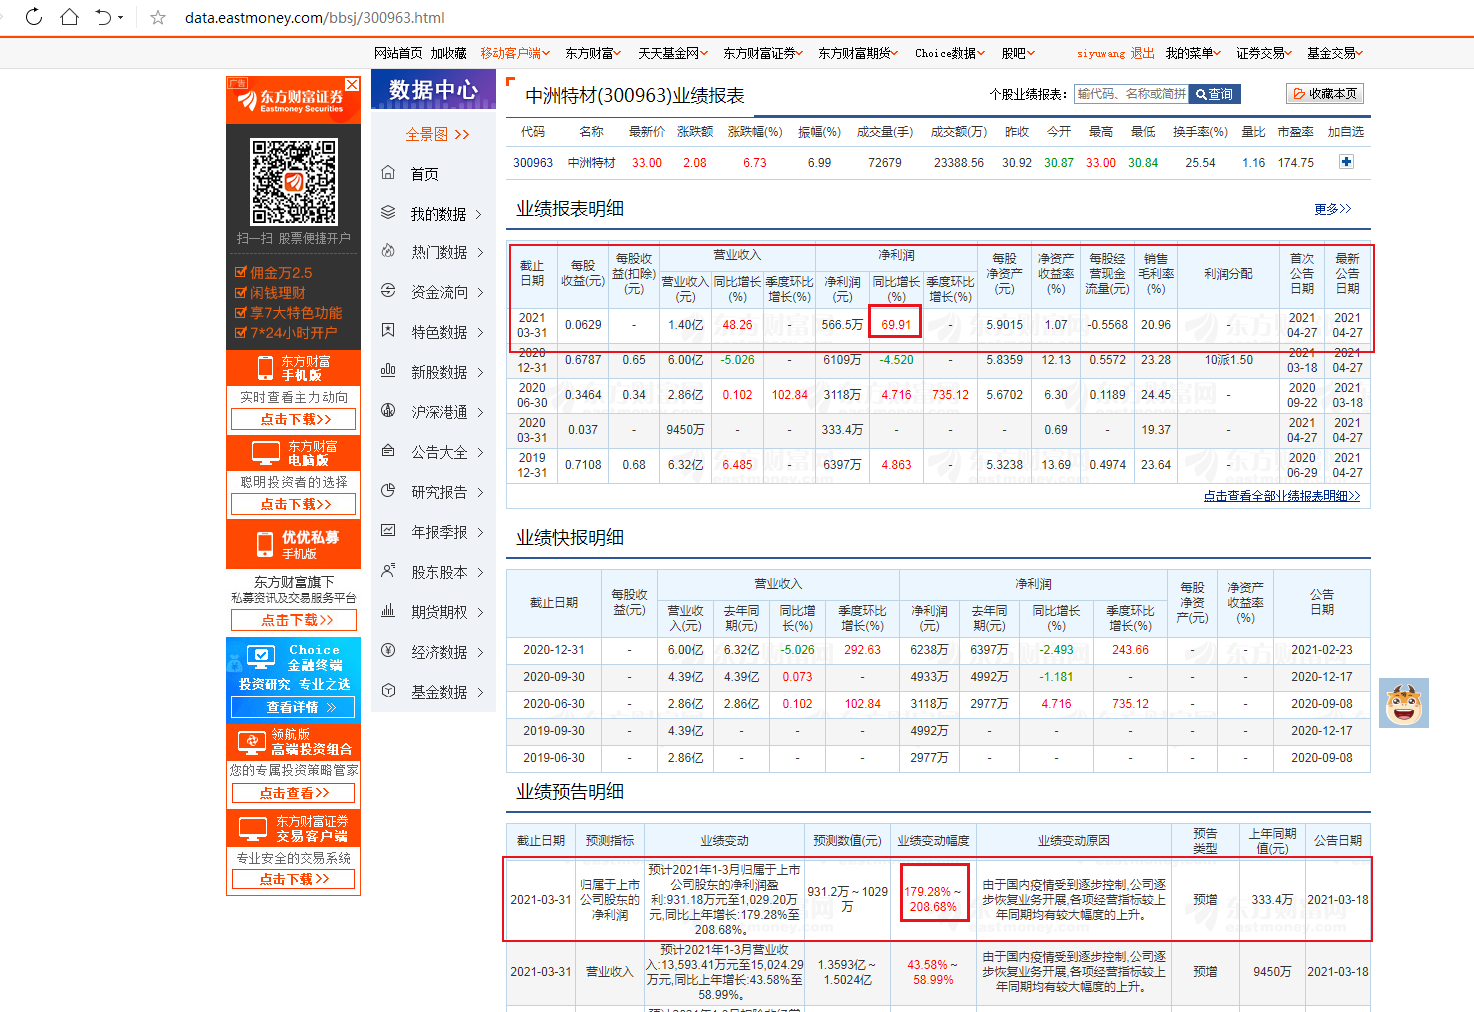Click the 资金流向 icon in the sidebar
Screen dimensions: 1474x1012
pos(388,291)
